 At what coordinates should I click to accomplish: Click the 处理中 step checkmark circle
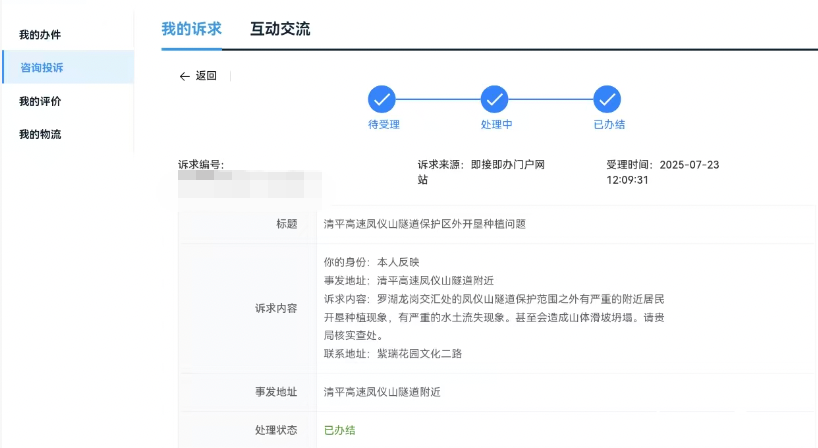pos(495,99)
